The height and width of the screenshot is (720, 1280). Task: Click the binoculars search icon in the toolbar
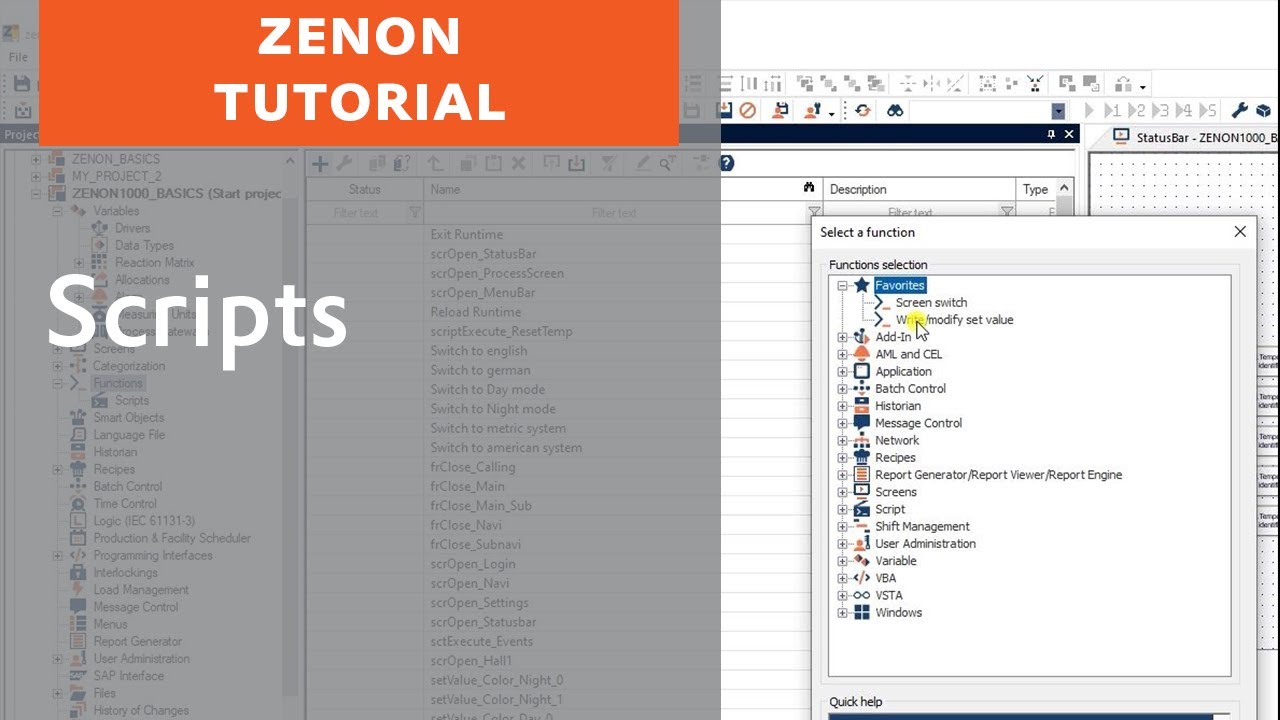(x=895, y=111)
